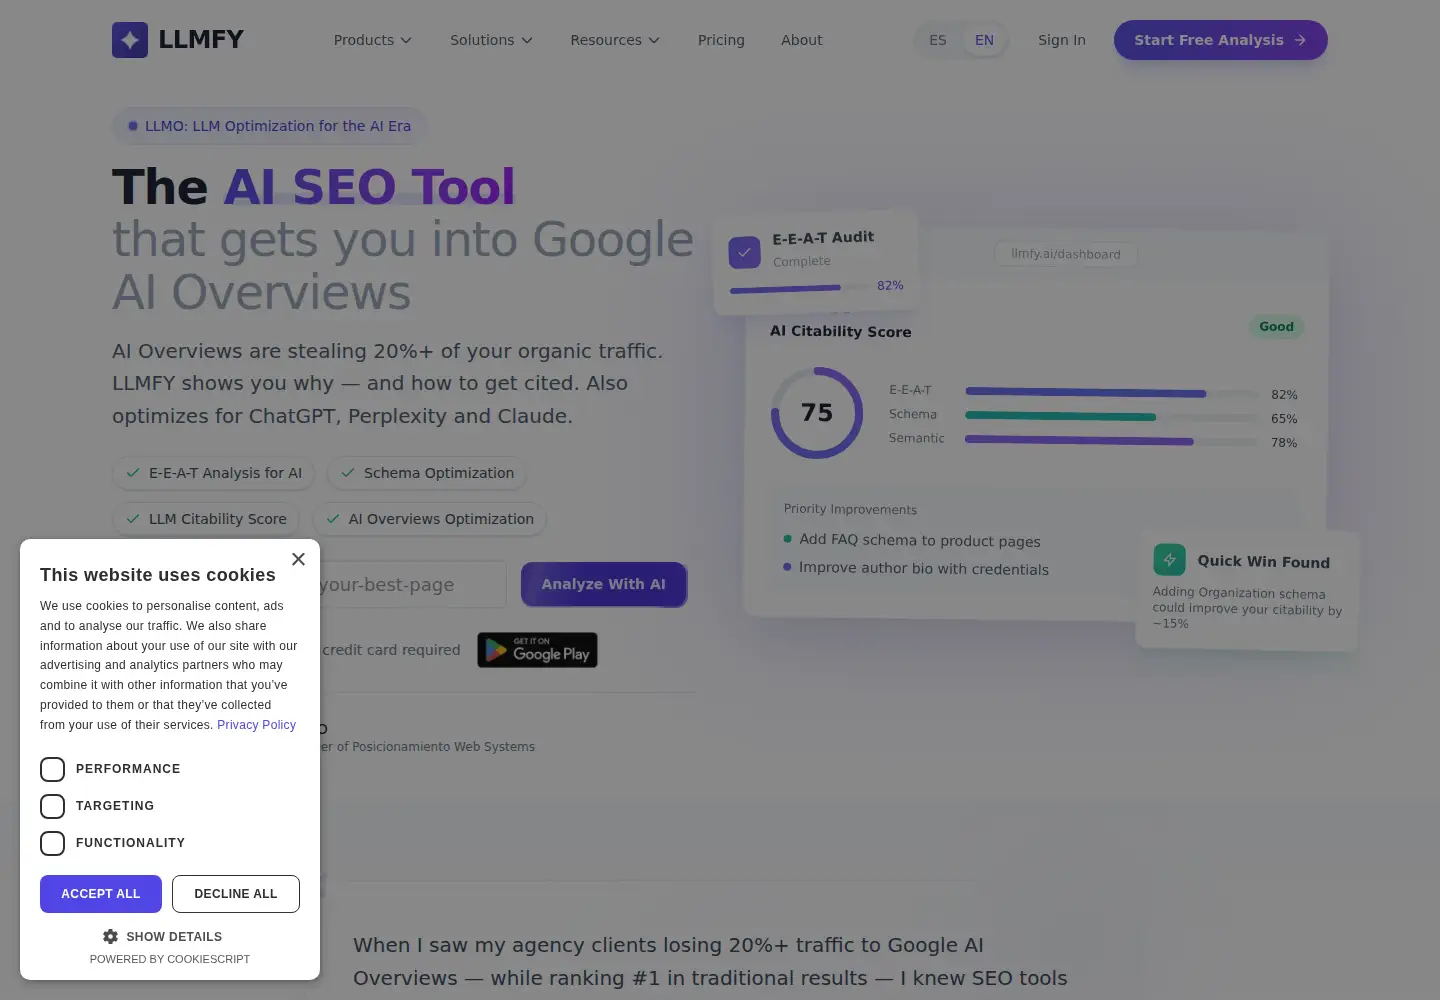Click the arrow in Start Free Analysis

click(1300, 40)
